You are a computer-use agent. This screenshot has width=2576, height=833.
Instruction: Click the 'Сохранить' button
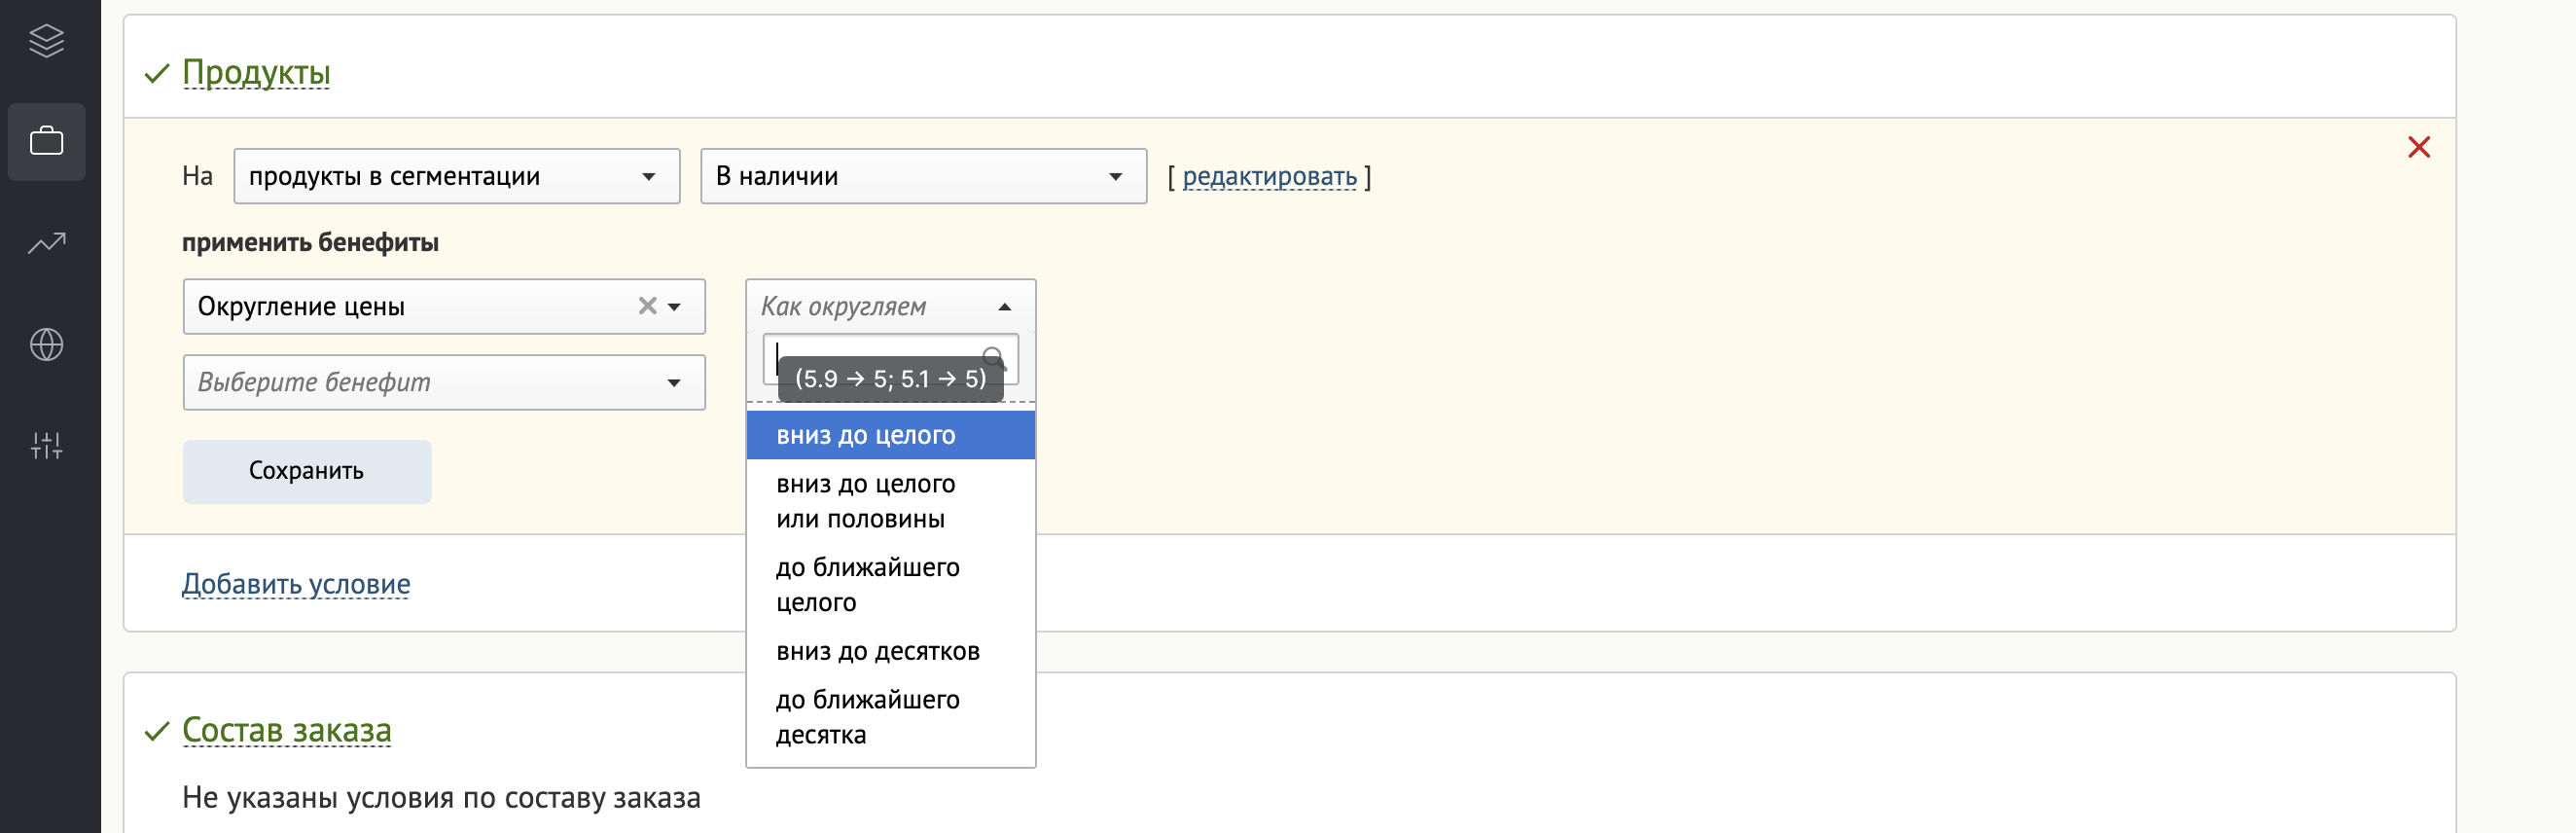[x=307, y=471]
